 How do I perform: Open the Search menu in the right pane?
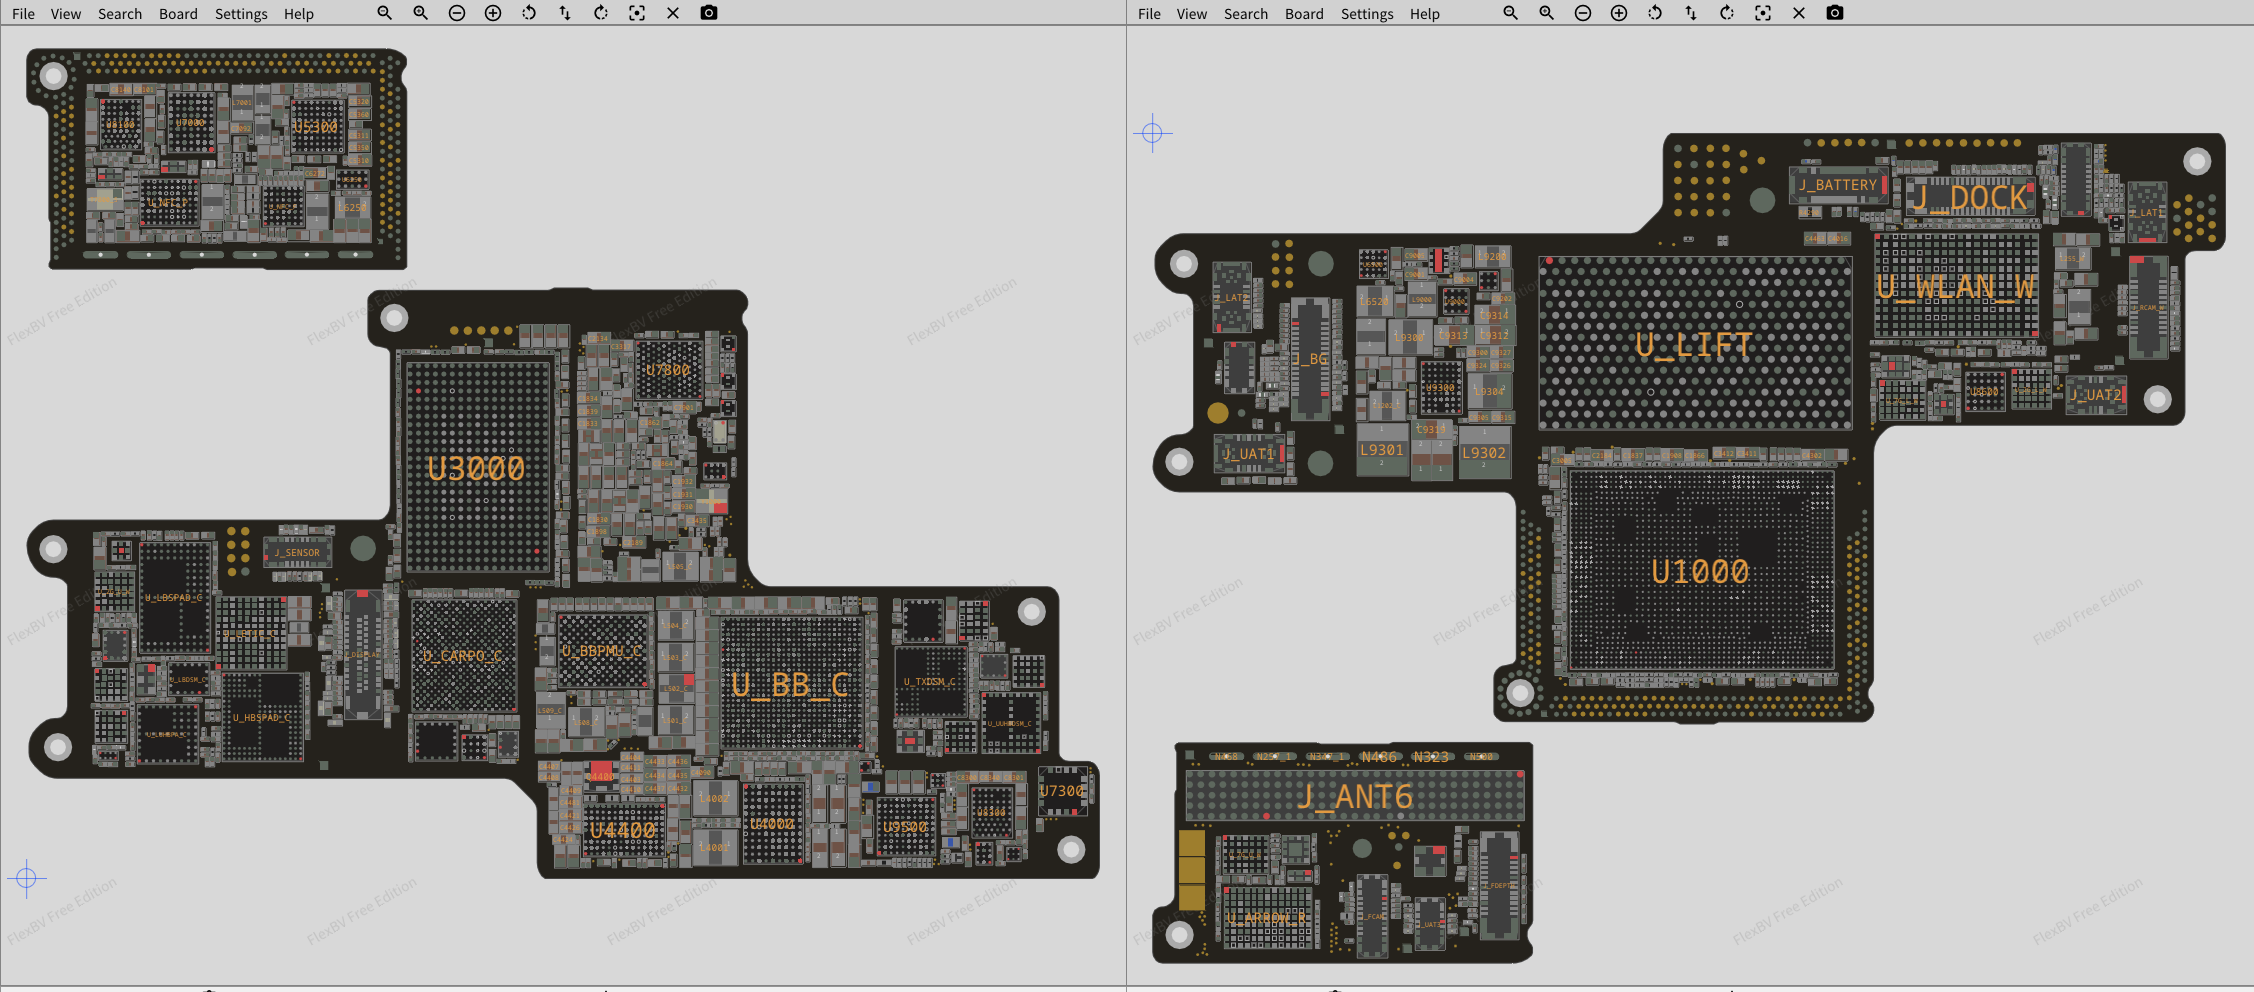(x=1246, y=14)
